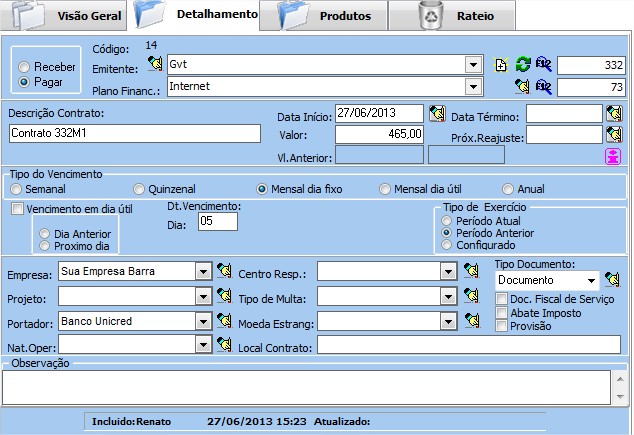Choose the Quinzenal due date type

pyautogui.click(x=139, y=188)
